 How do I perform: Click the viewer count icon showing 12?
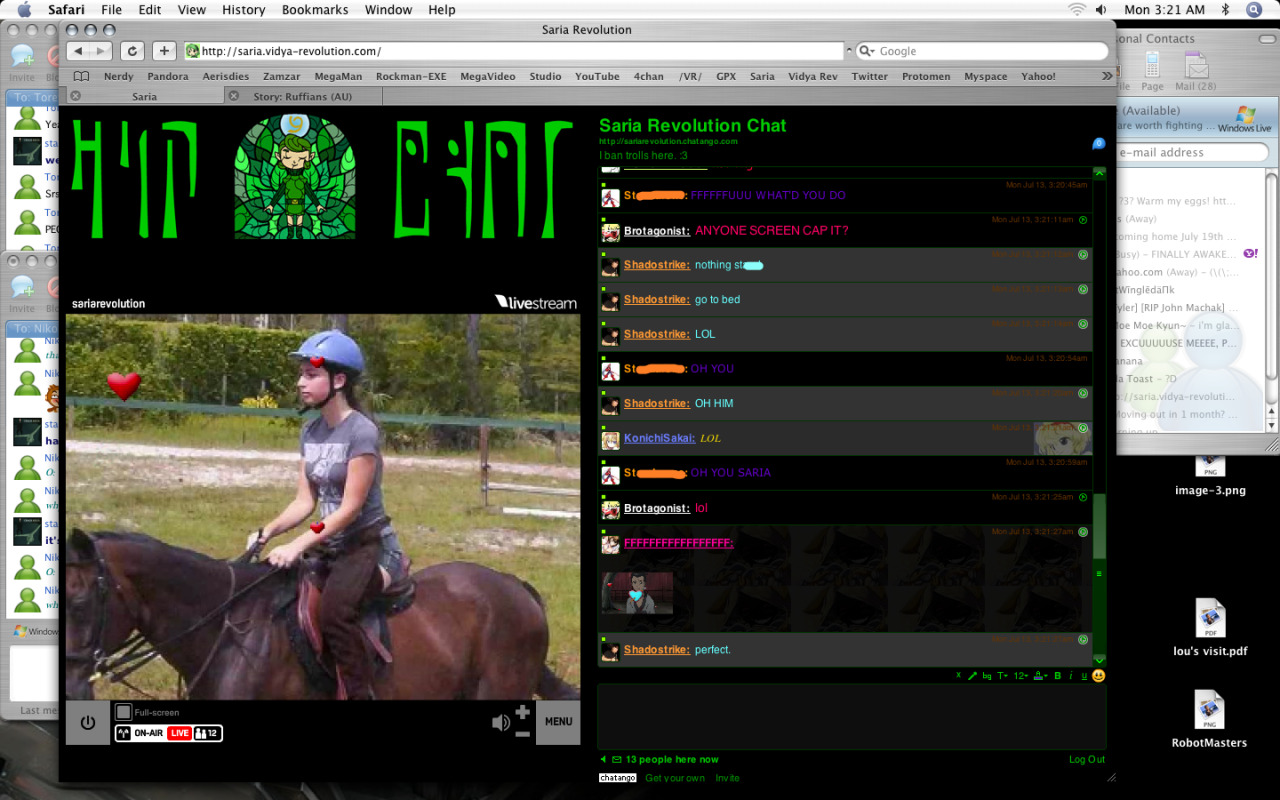coord(207,733)
